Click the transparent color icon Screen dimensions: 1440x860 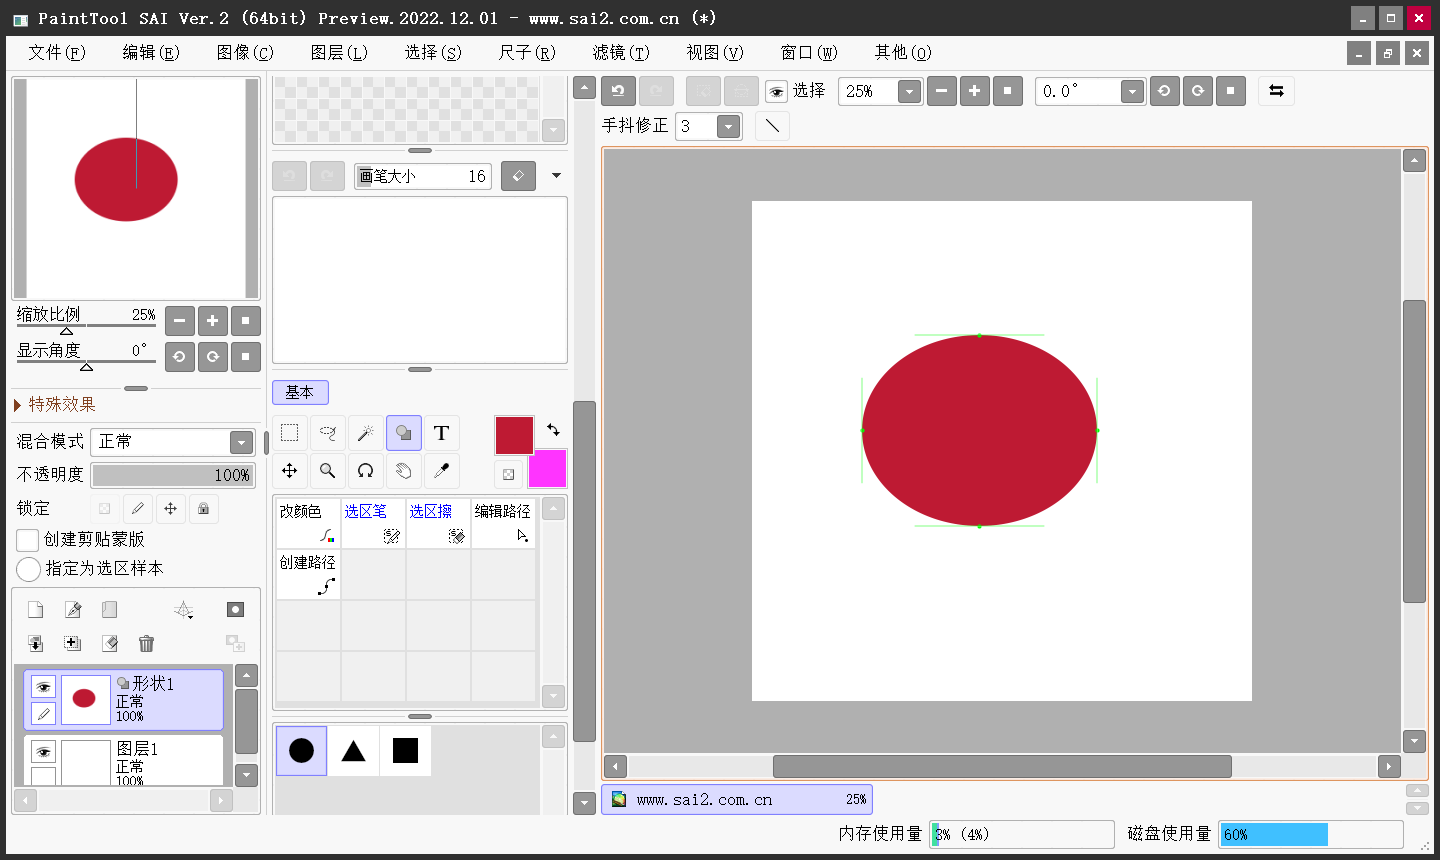pos(508,474)
